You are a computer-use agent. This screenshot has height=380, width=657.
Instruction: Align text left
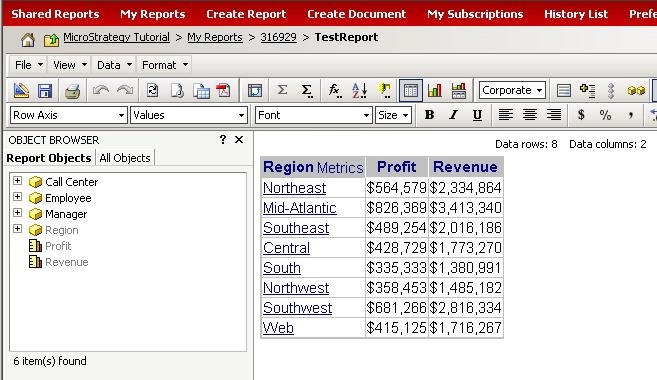click(506, 115)
